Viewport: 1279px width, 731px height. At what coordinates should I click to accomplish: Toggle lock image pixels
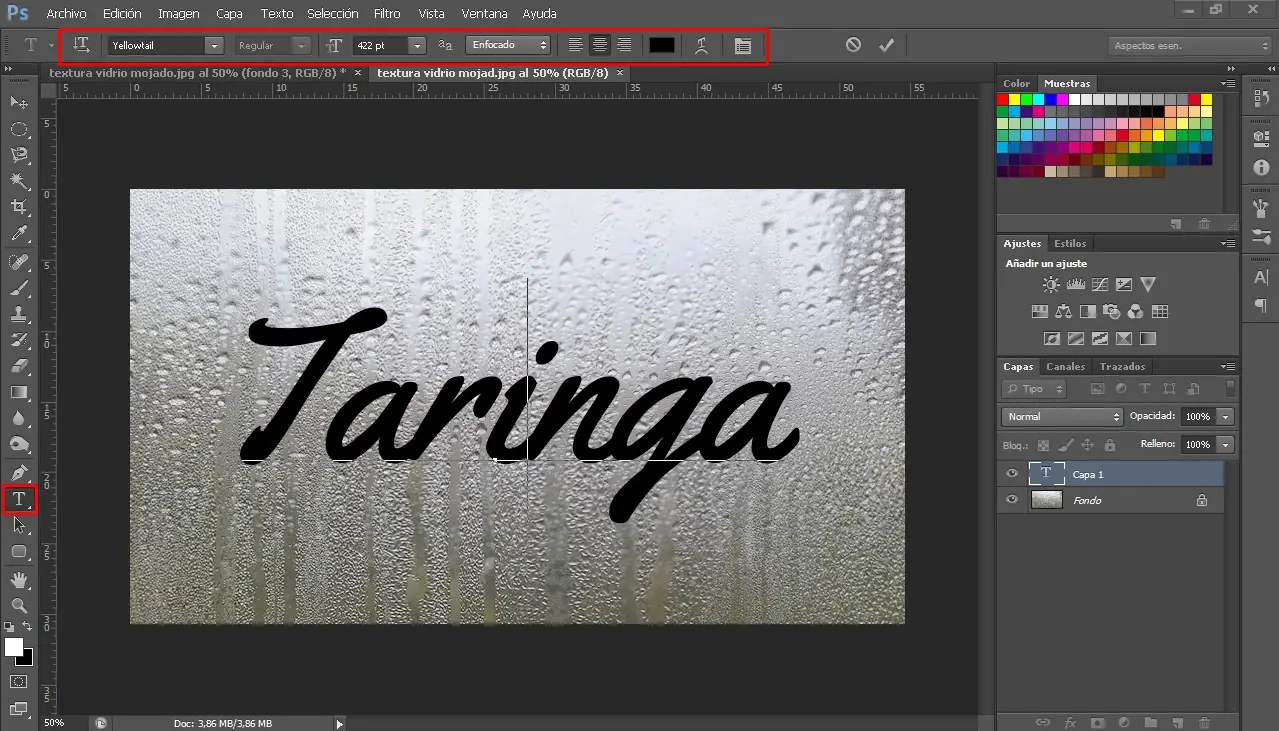click(1065, 445)
